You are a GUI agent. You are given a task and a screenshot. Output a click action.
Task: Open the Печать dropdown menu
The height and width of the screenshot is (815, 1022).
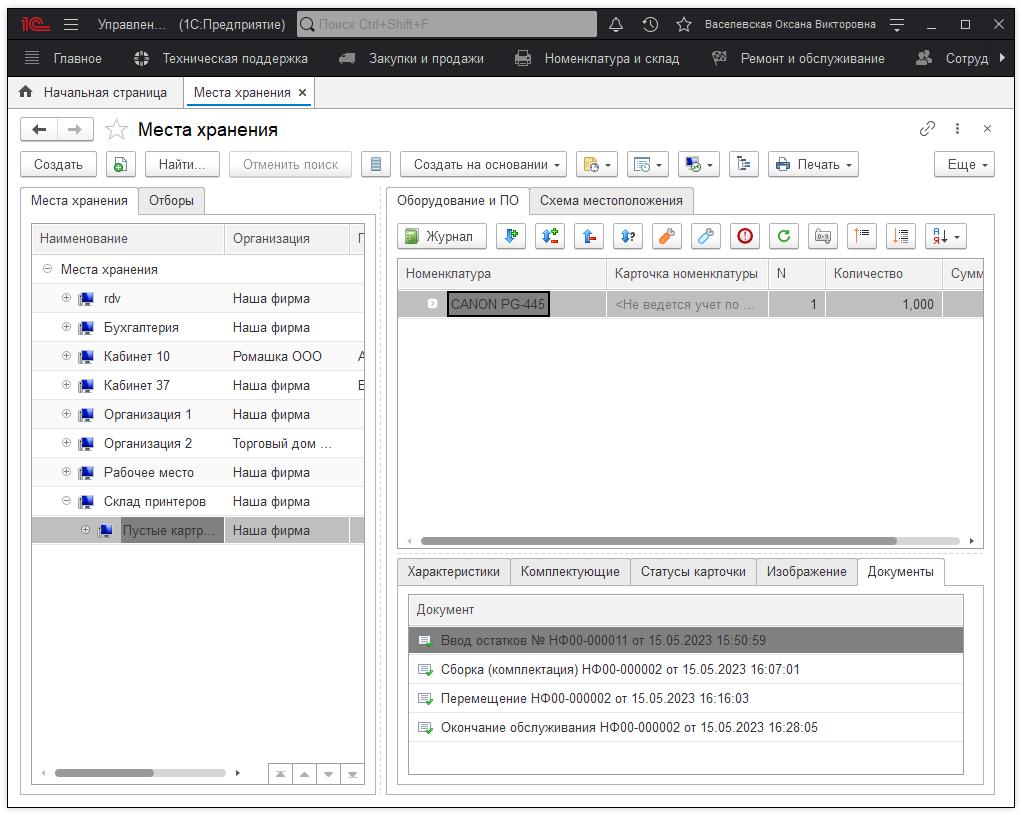point(813,165)
